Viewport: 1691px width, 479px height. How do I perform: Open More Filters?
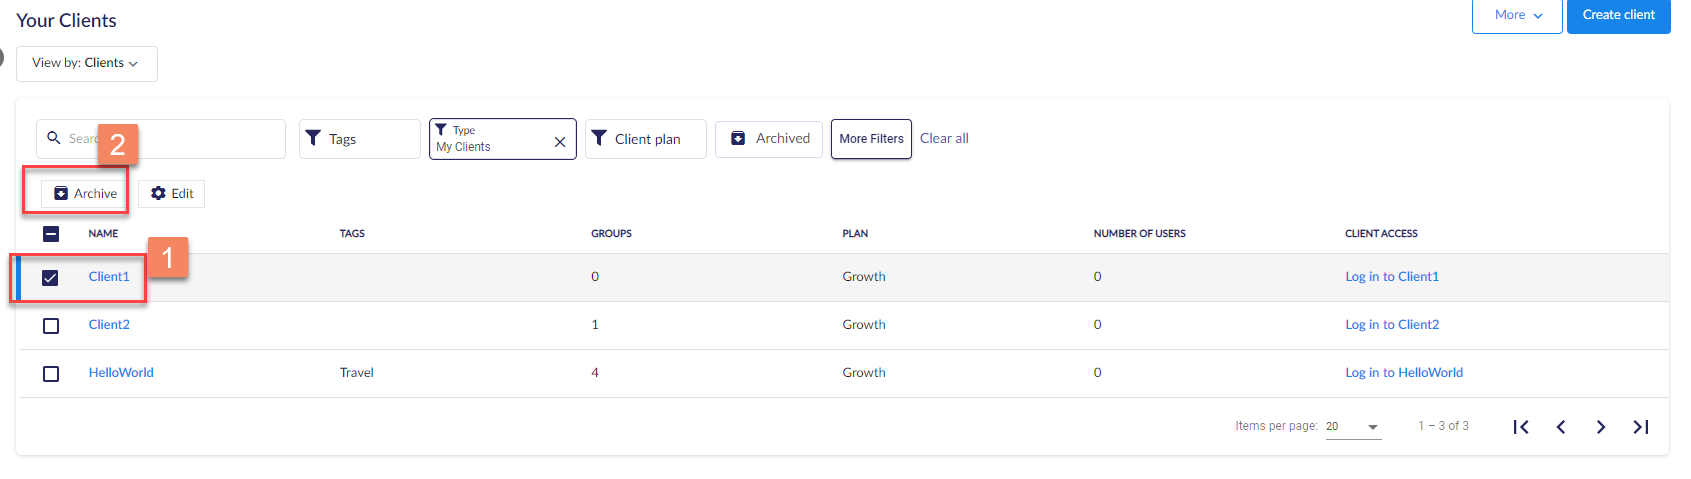pyautogui.click(x=871, y=139)
